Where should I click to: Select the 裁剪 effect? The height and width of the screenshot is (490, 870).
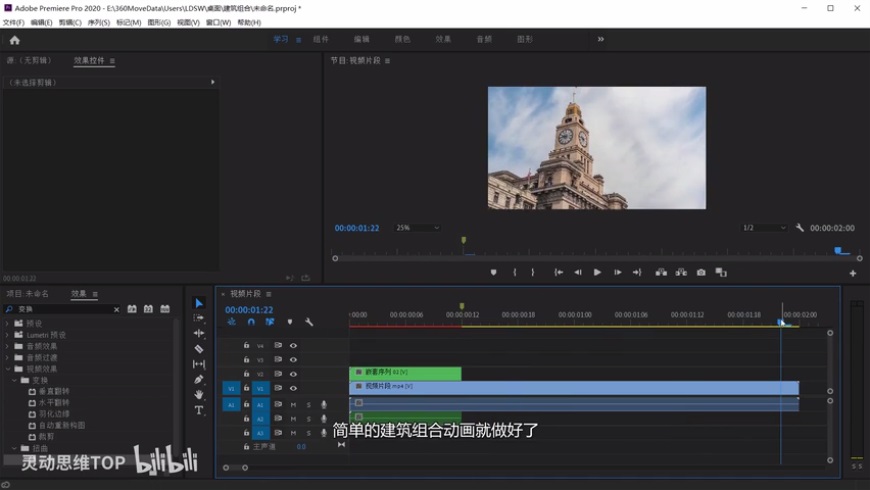pos(46,437)
